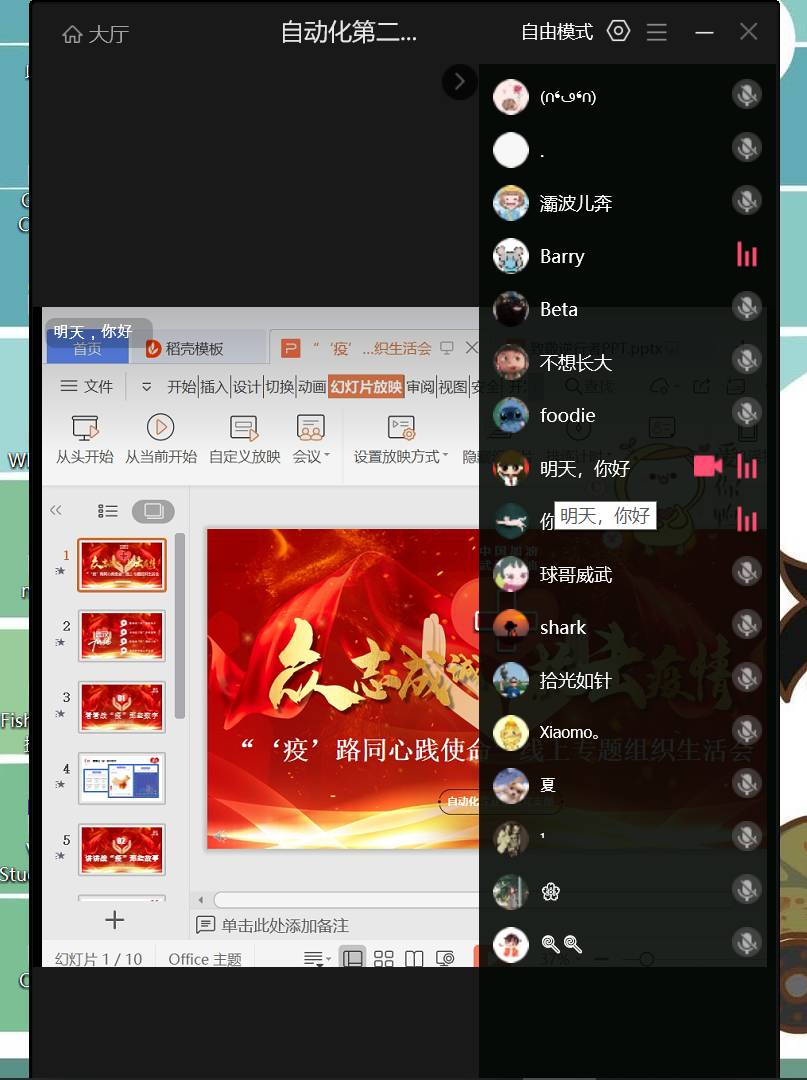
Task: Toggle muted microphone for shark
Action: 746,626
